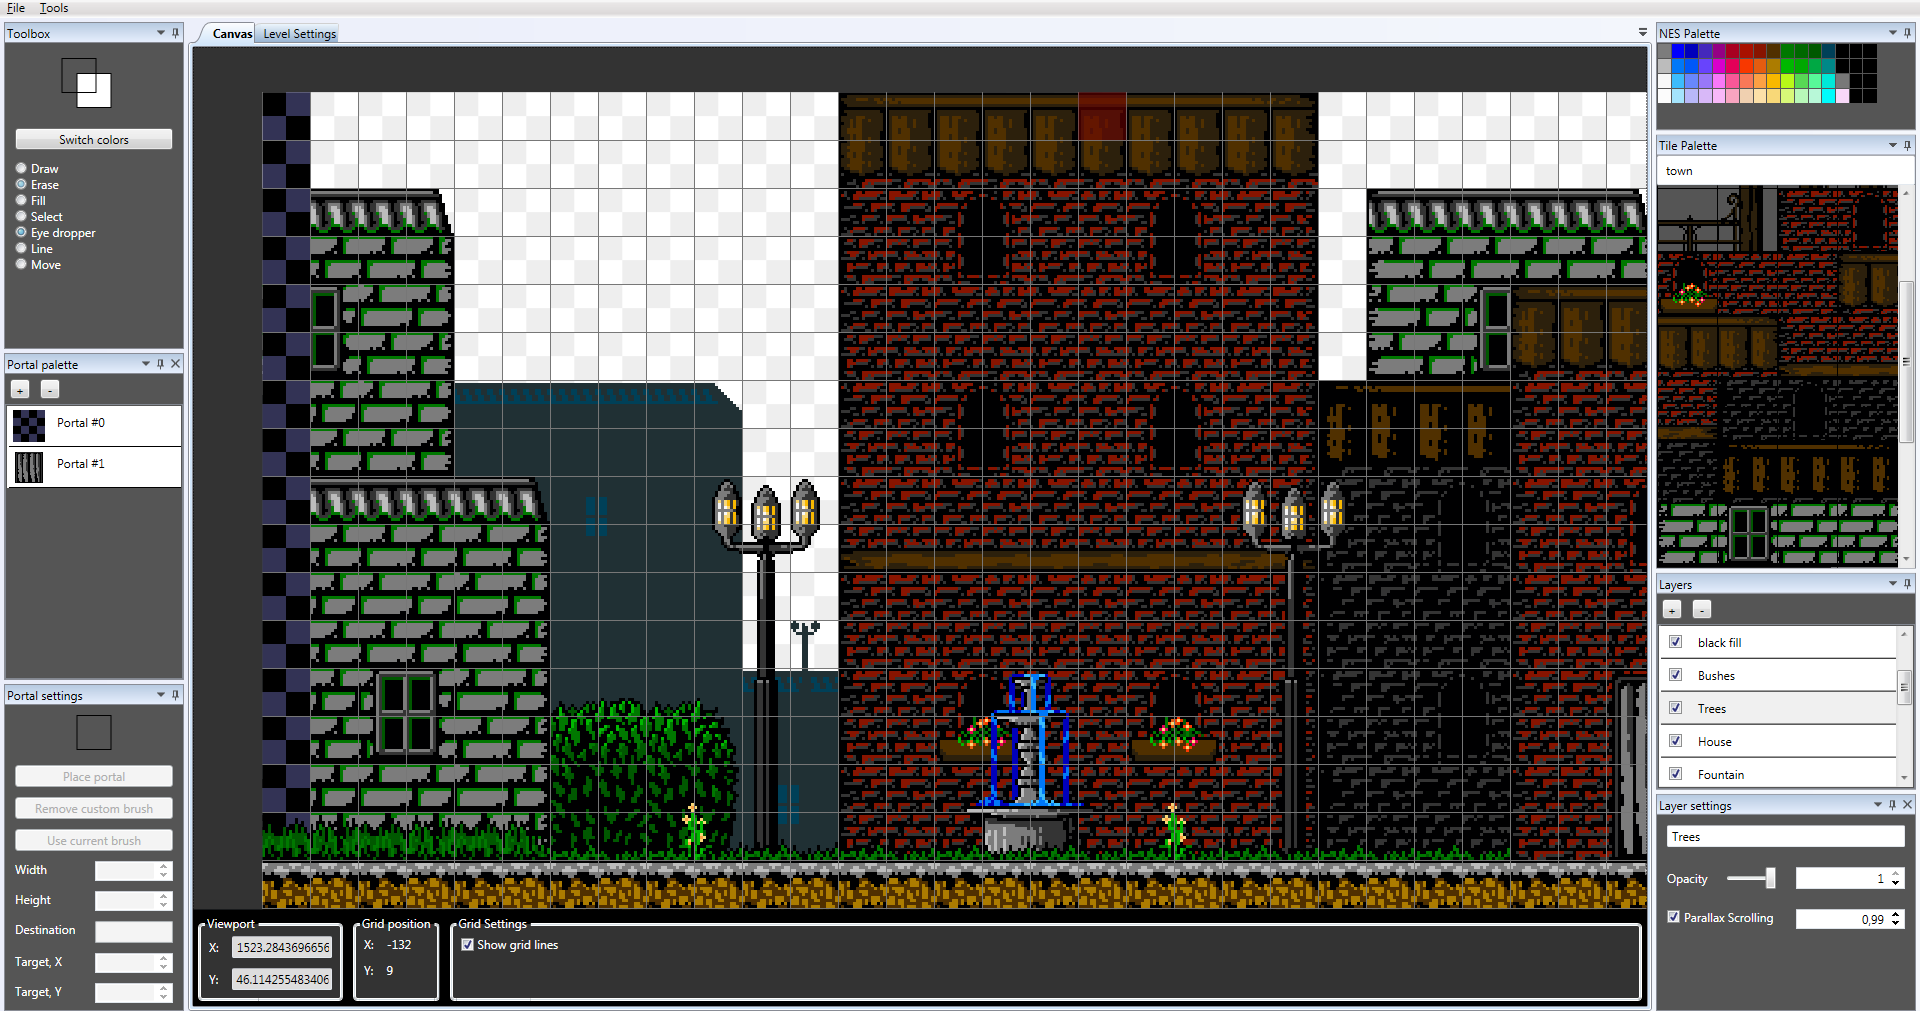Screen dimensions: 1920x1011
Task: Delete layer with the minus button
Action: click(1702, 610)
